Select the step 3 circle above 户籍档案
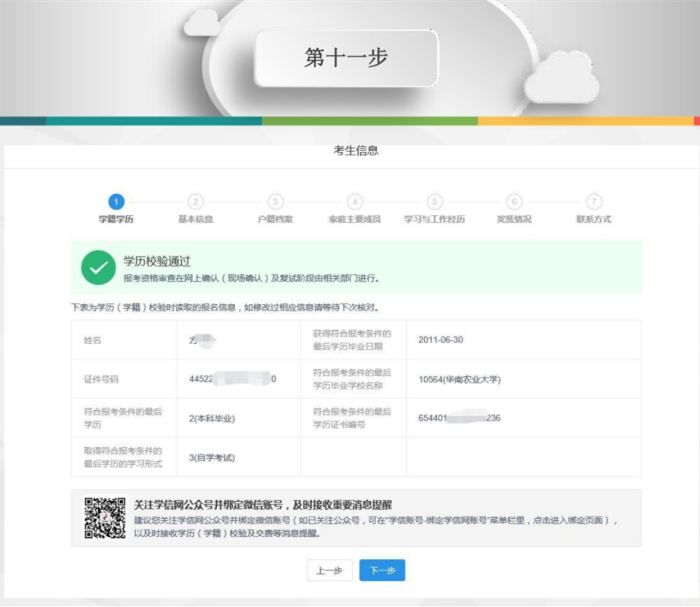 coord(275,201)
